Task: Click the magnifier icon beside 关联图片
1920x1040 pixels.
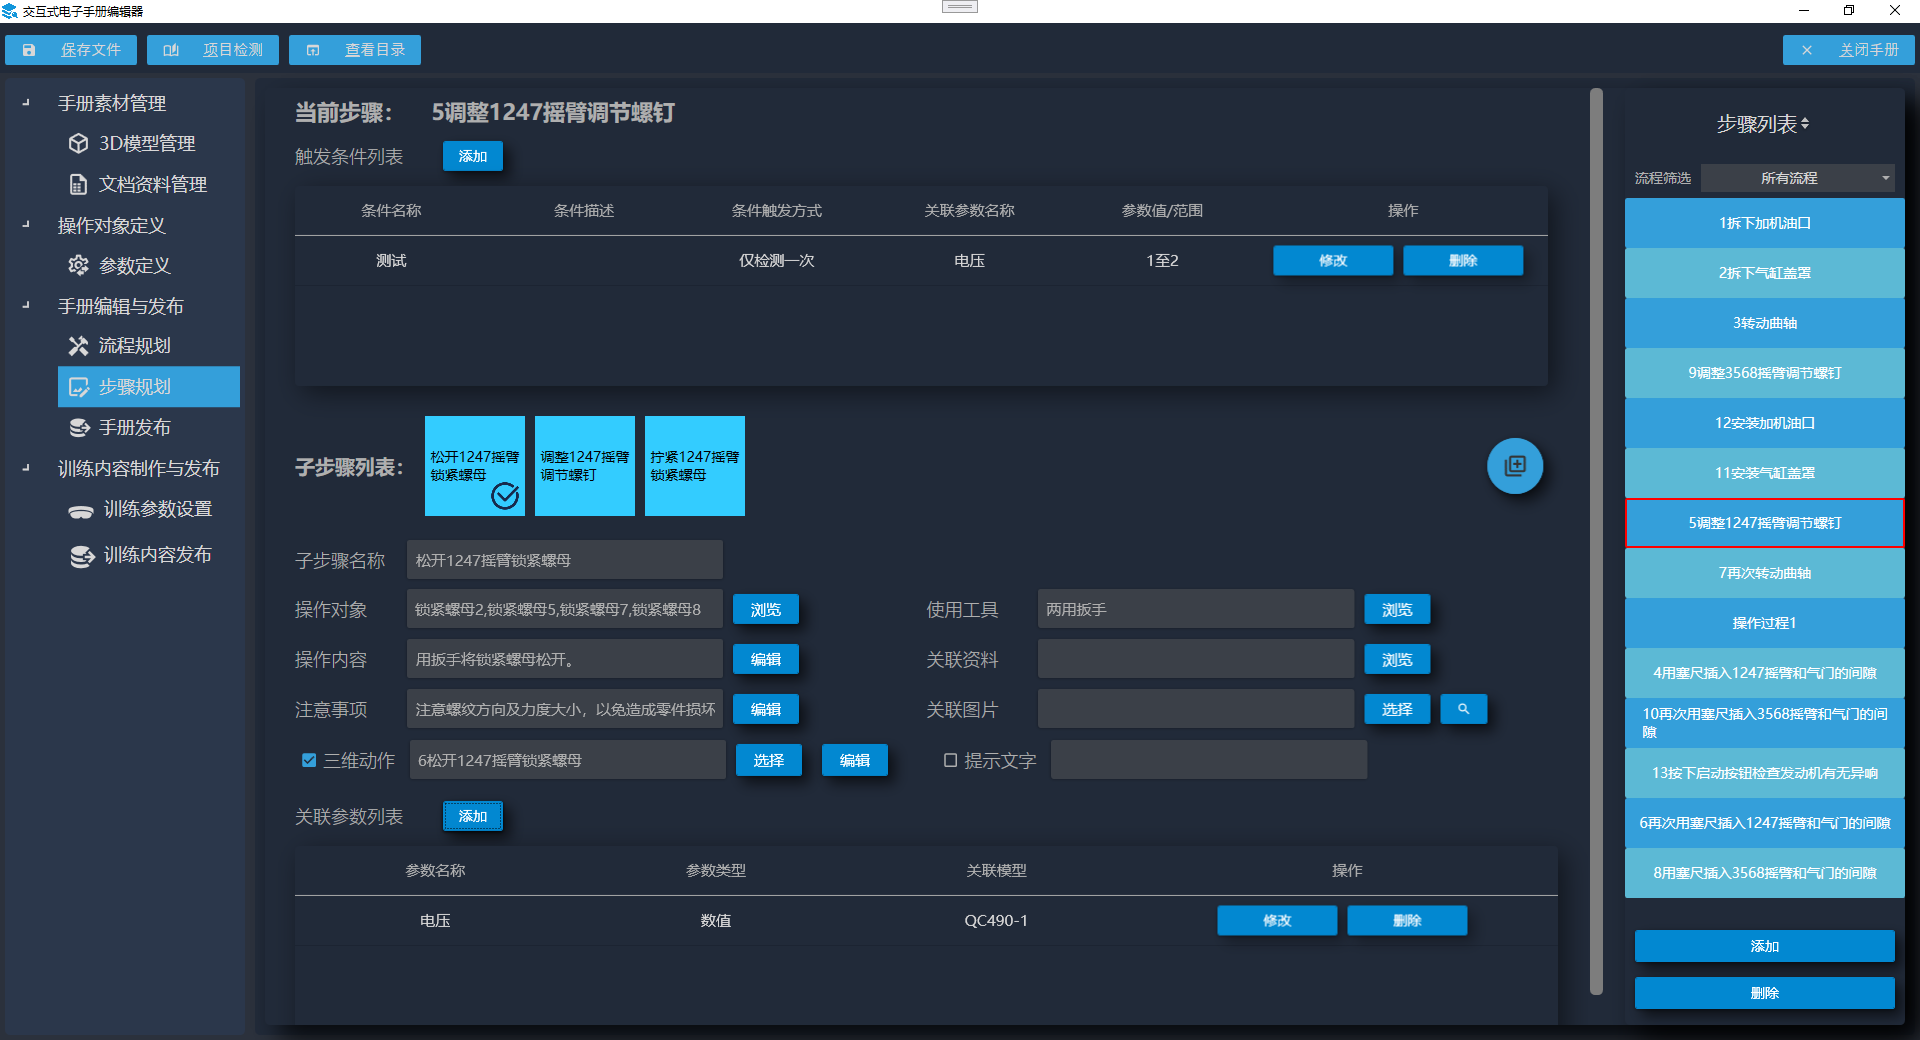Action: click(1463, 709)
